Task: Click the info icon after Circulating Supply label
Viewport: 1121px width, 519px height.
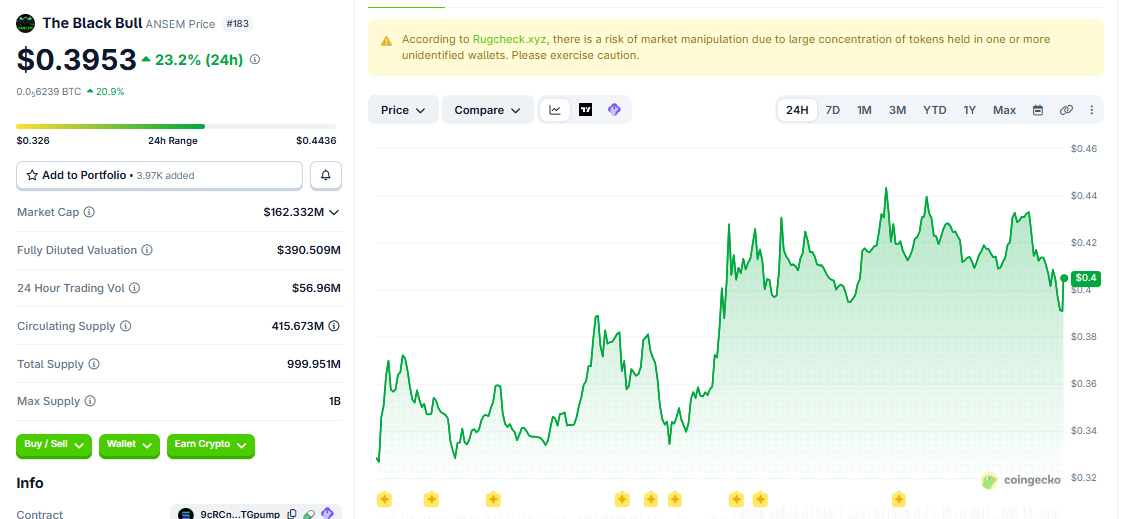Action: click(x=125, y=326)
